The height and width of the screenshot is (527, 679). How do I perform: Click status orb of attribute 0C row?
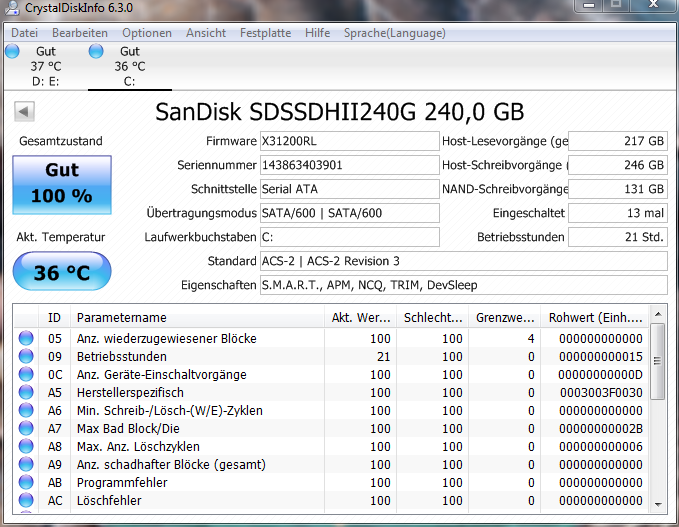[x=26, y=374]
